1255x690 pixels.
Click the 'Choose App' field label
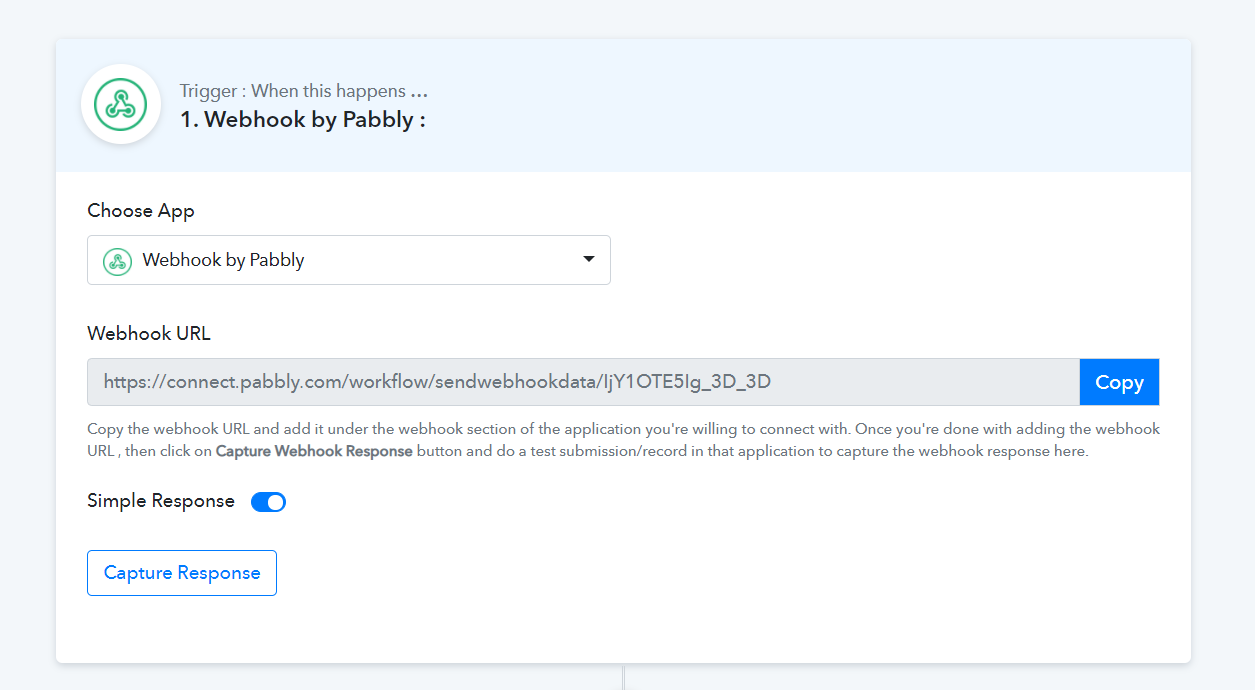coord(141,211)
